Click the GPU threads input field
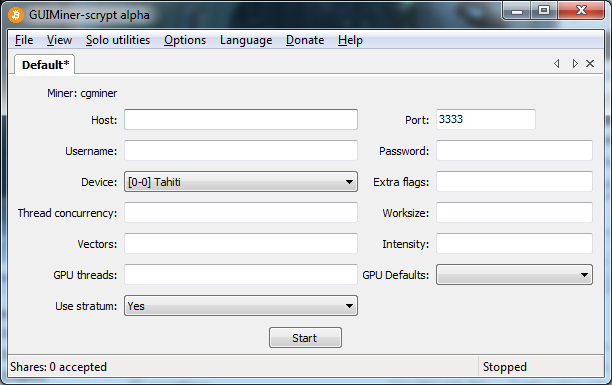This screenshot has height=385, width=612. click(241, 274)
